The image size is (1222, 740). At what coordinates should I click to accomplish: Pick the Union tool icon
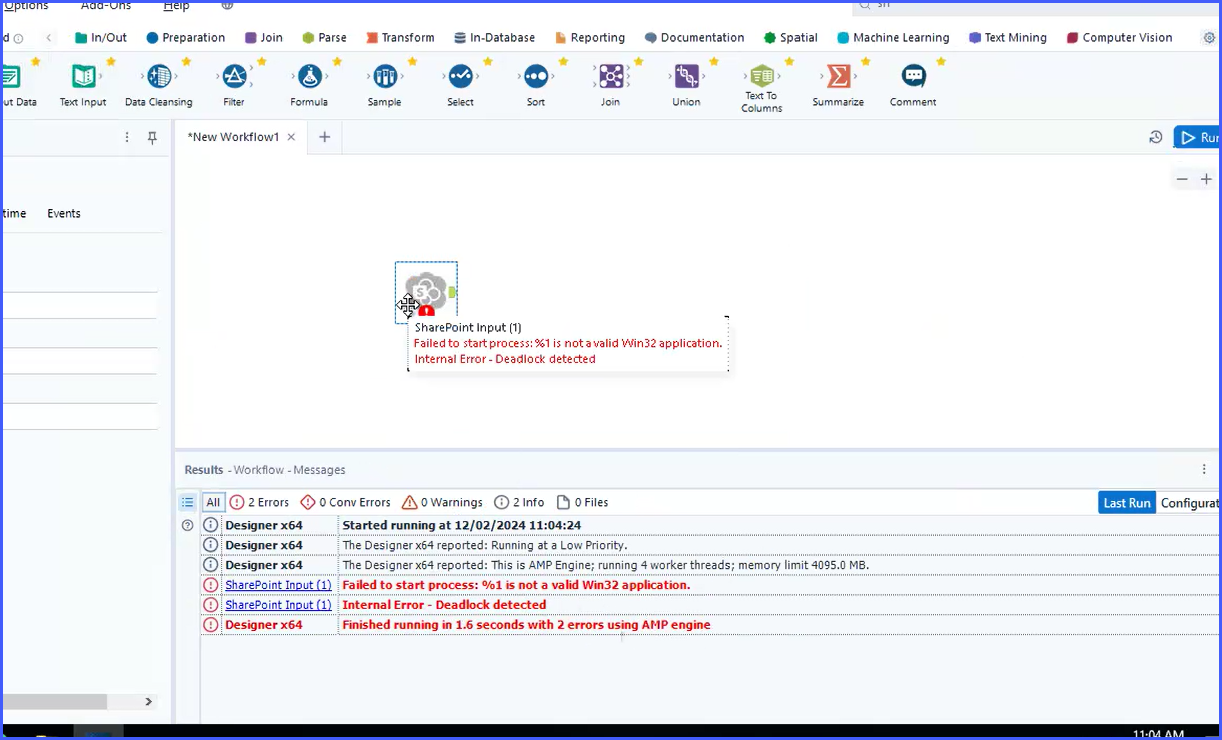686,77
